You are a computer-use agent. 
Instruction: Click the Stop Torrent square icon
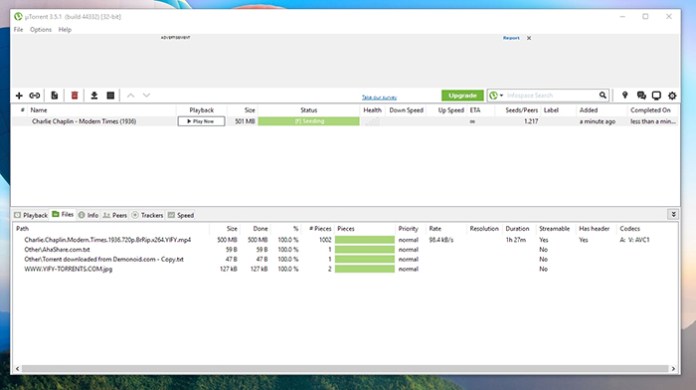click(111, 95)
